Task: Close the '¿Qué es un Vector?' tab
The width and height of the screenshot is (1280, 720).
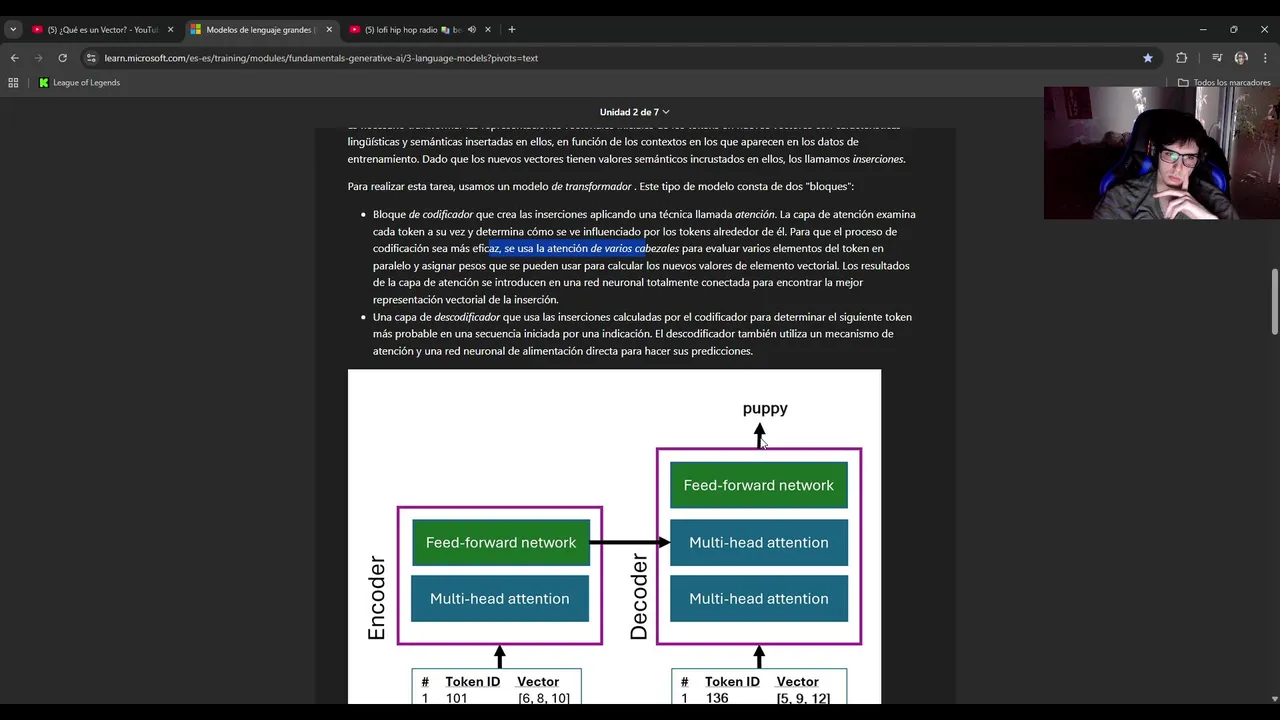Action: 170,30
